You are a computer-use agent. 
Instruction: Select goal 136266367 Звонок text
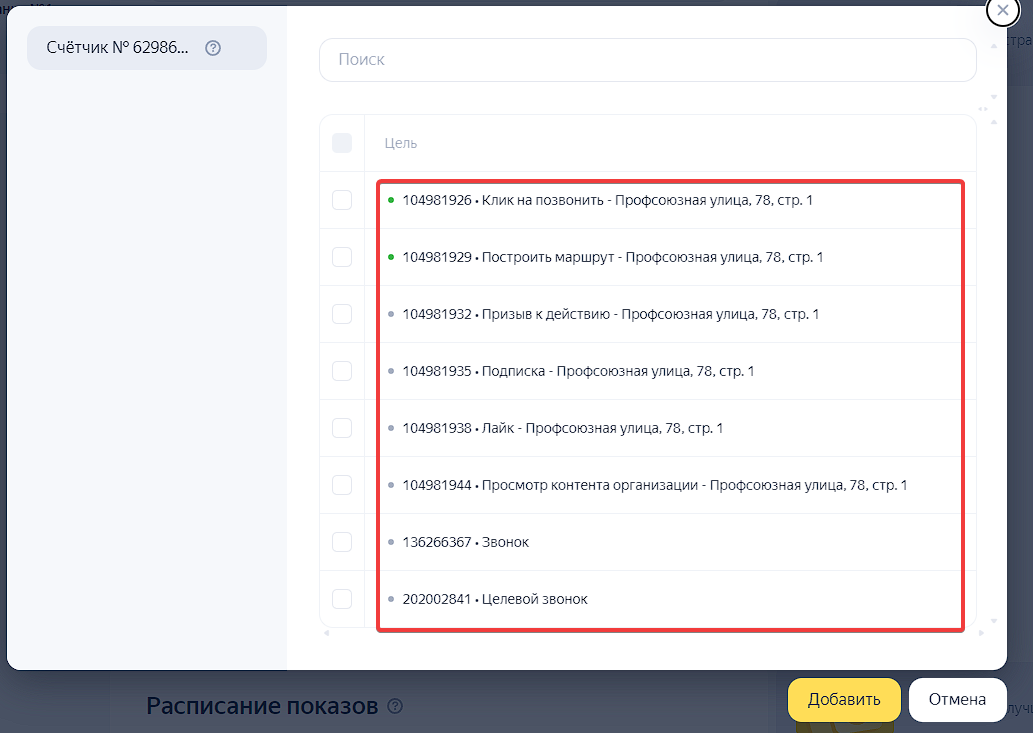(466, 542)
